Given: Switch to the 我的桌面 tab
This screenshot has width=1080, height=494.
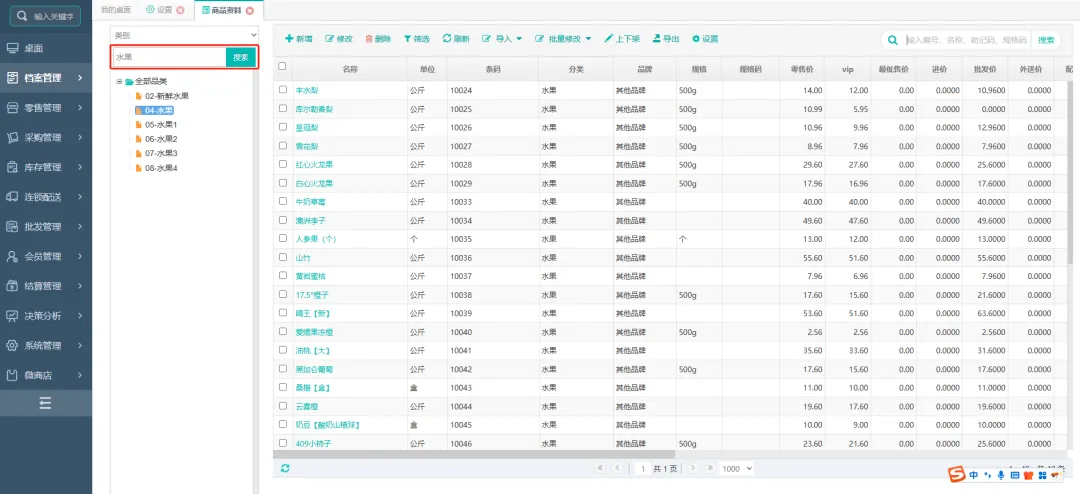Looking at the screenshot, I should (115, 9).
